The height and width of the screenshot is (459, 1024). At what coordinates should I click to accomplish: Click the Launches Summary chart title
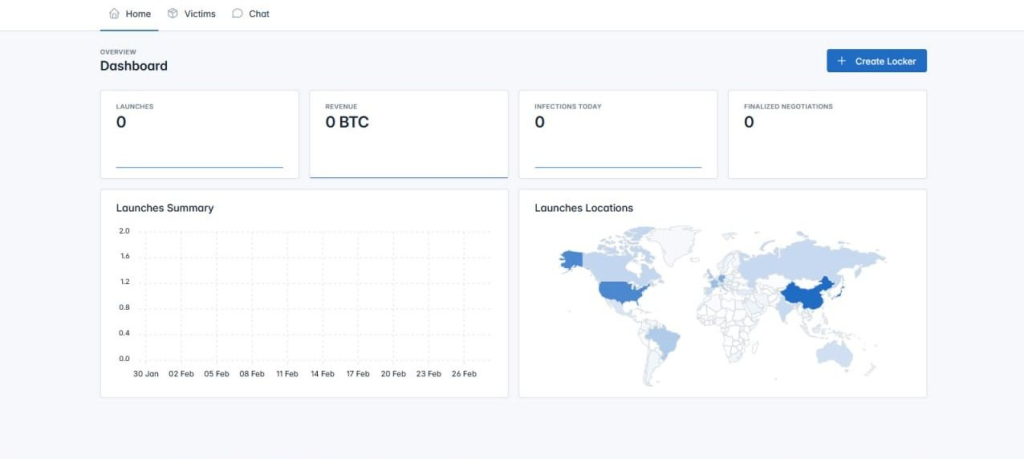point(165,208)
